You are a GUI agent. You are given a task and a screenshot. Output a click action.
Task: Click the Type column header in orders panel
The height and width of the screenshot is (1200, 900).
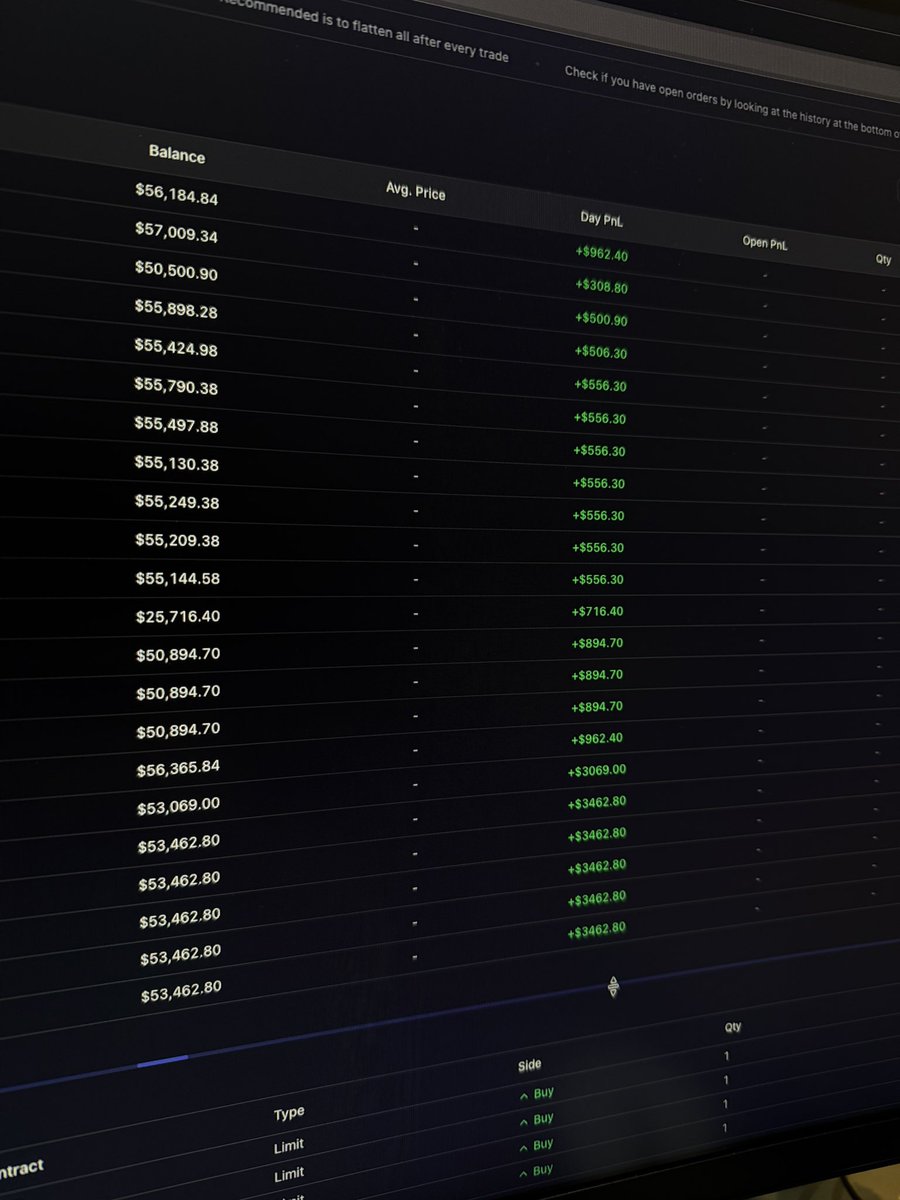[x=289, y=1113]
